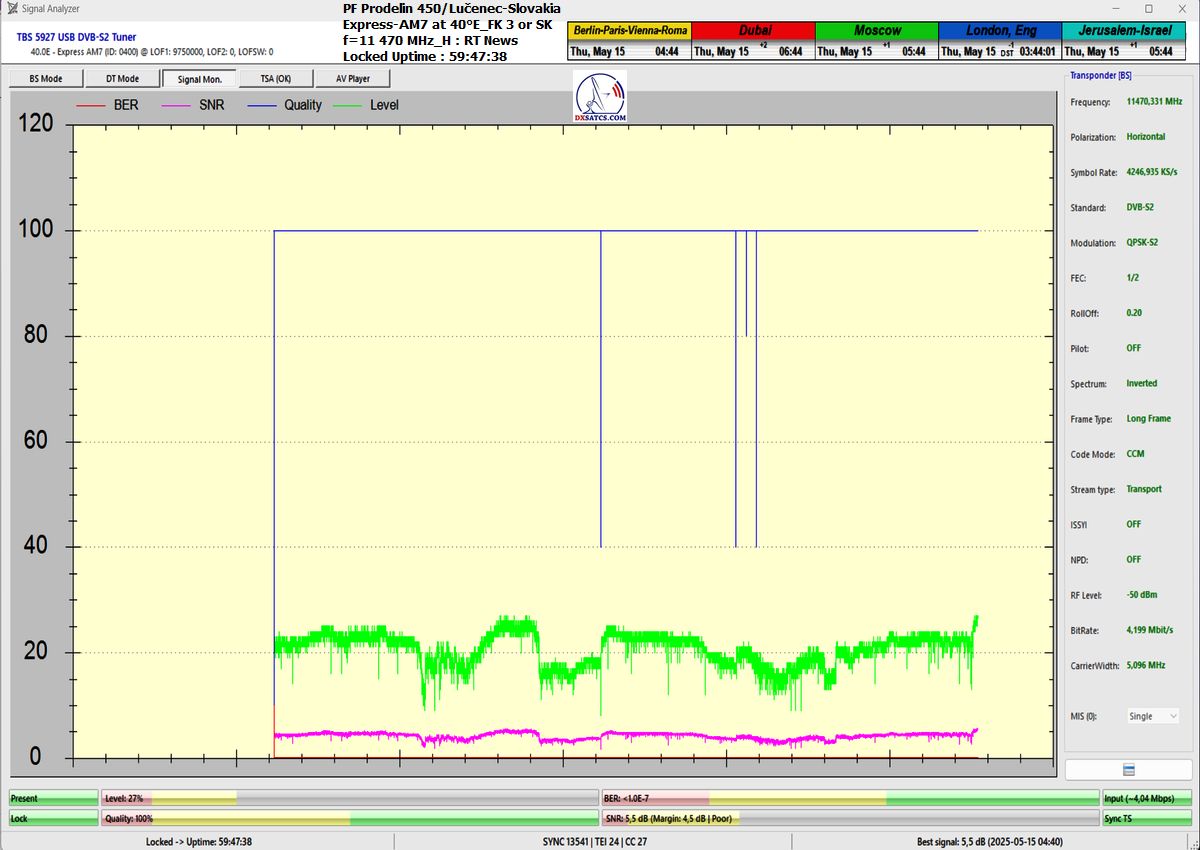Open the AV Player tab
This screenshot has width=1200, height=850.
click(x=352, y=79)
